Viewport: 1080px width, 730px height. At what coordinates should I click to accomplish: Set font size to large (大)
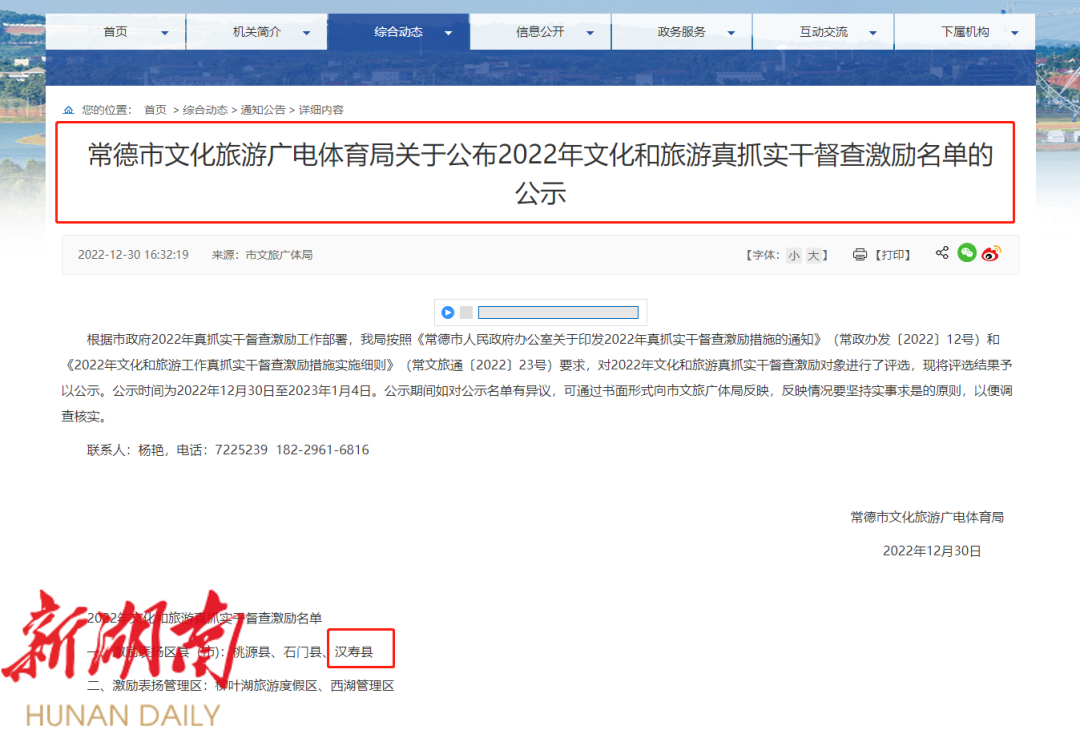coord(814,255)
